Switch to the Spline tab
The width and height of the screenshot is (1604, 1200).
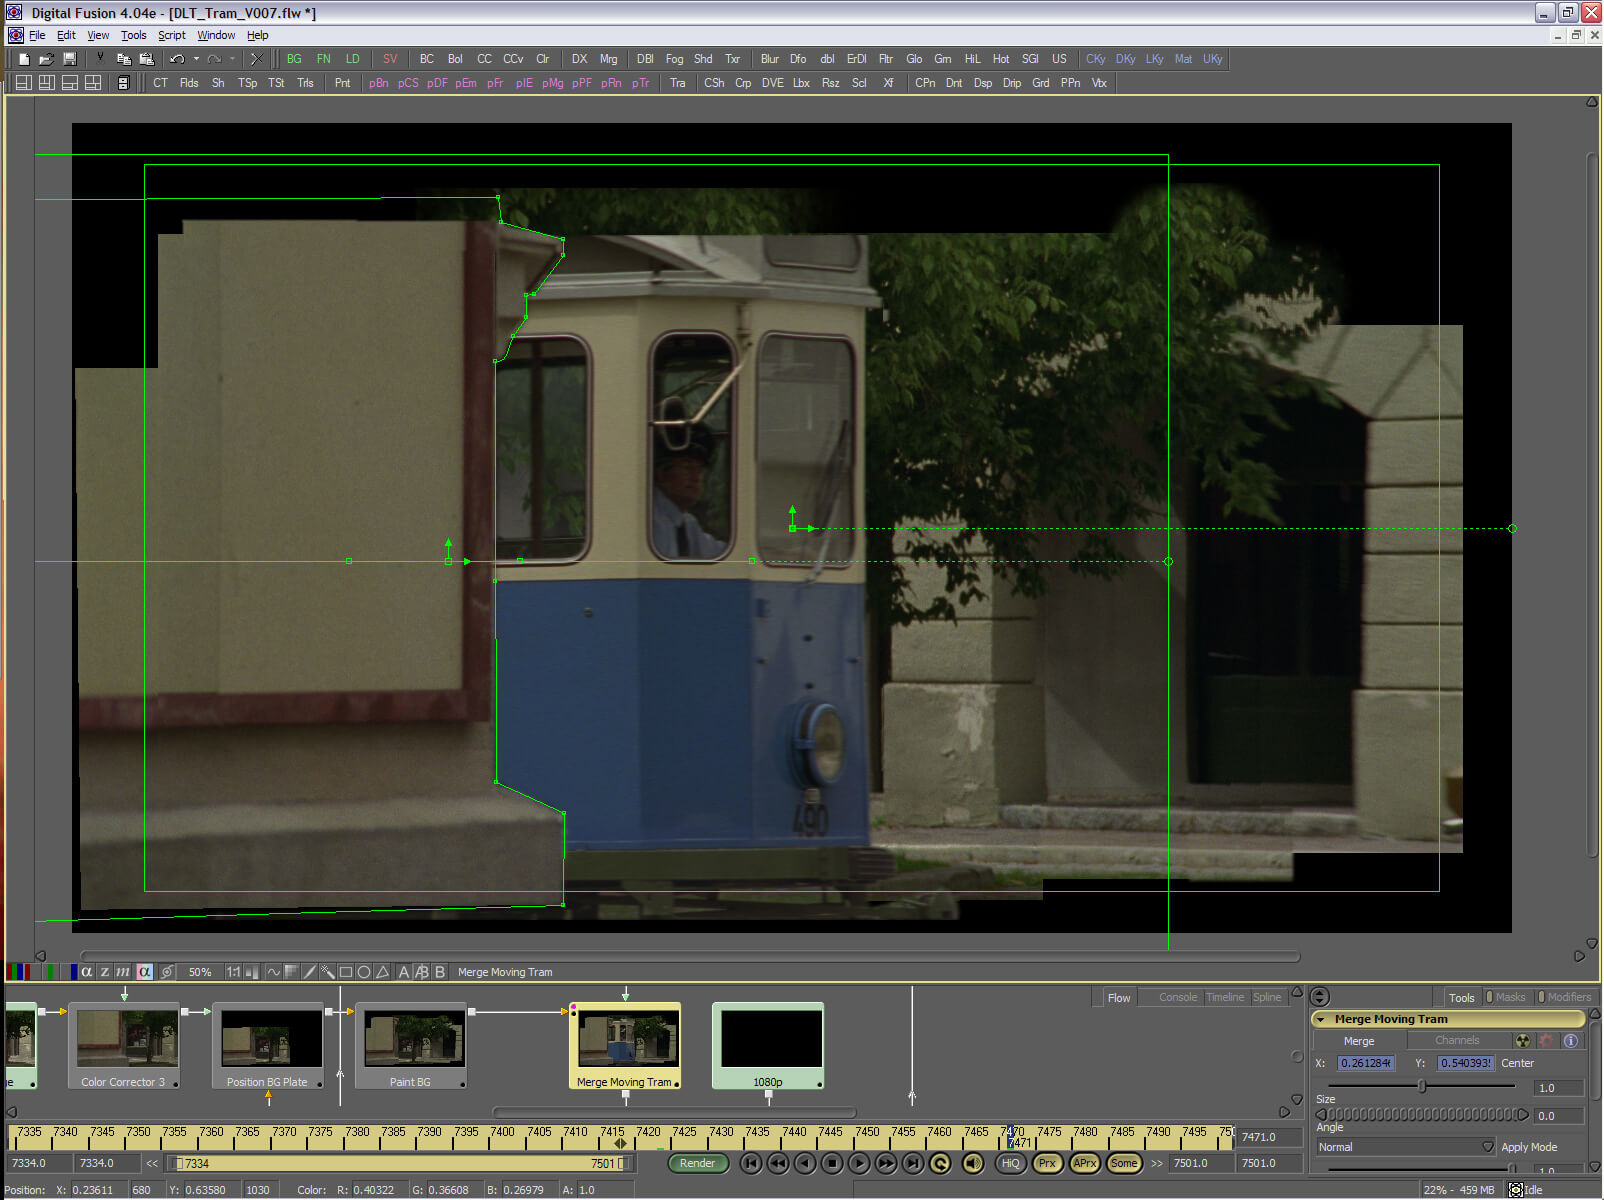pyautogui.click(x=1266, y=997)
